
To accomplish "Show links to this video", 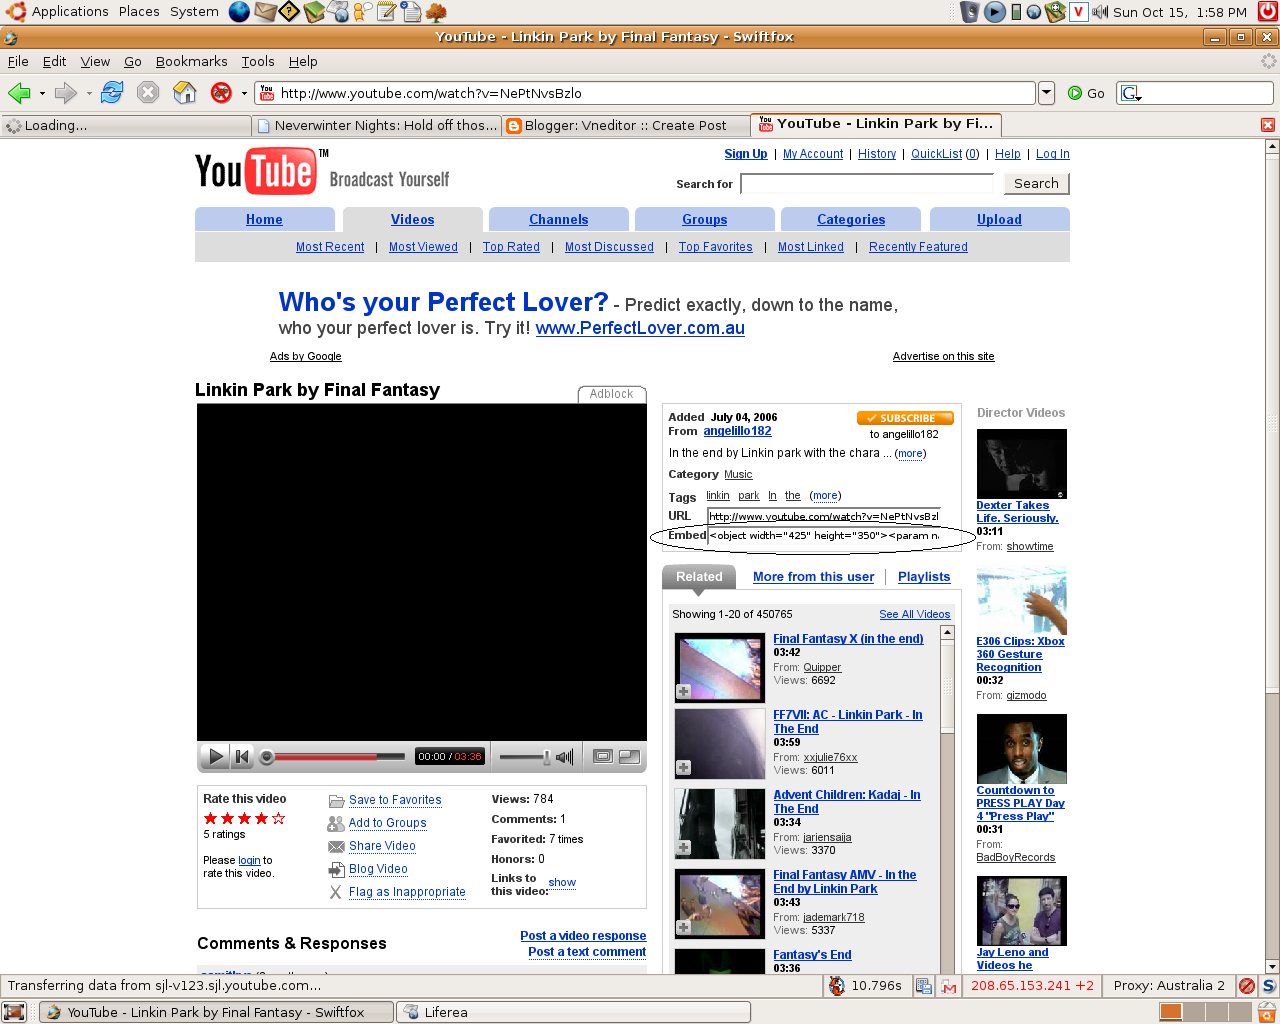I will pyautogui.click(x=562, y=883).
